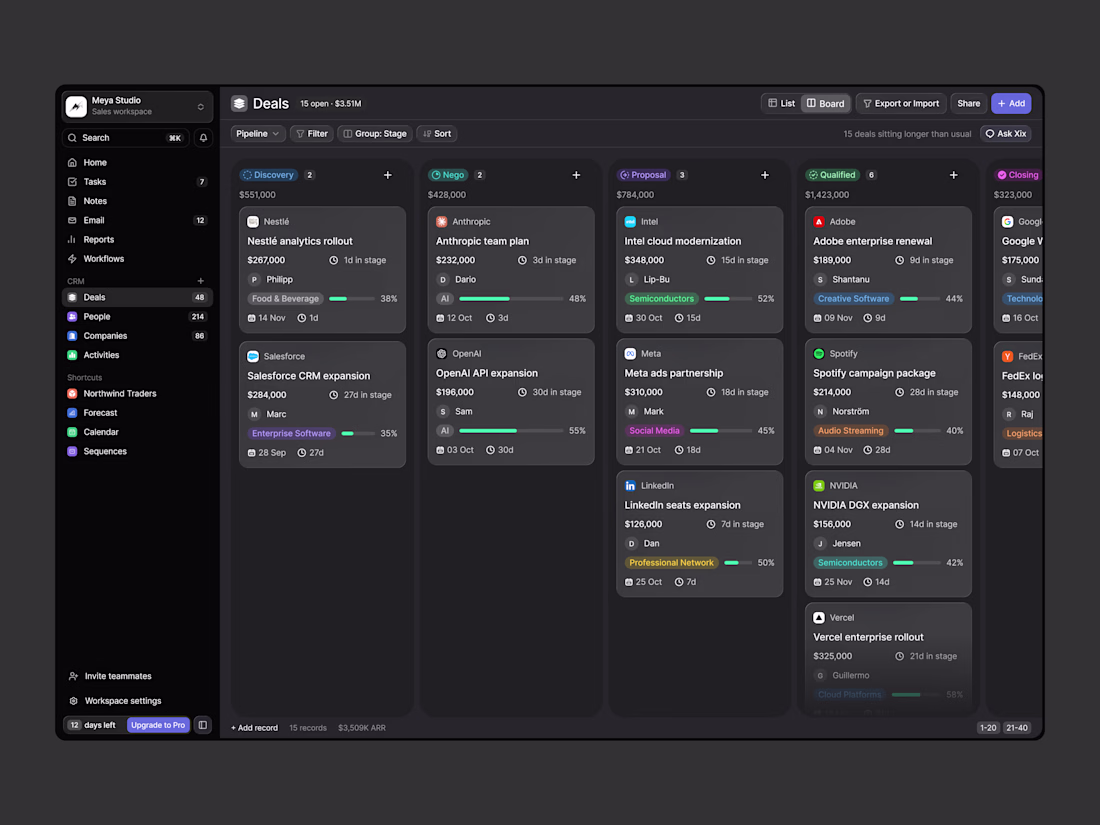Screen dimensions: 1100x825
Task: Open Export or Import options
Action: pyautogui.click(x=901, y=103)
